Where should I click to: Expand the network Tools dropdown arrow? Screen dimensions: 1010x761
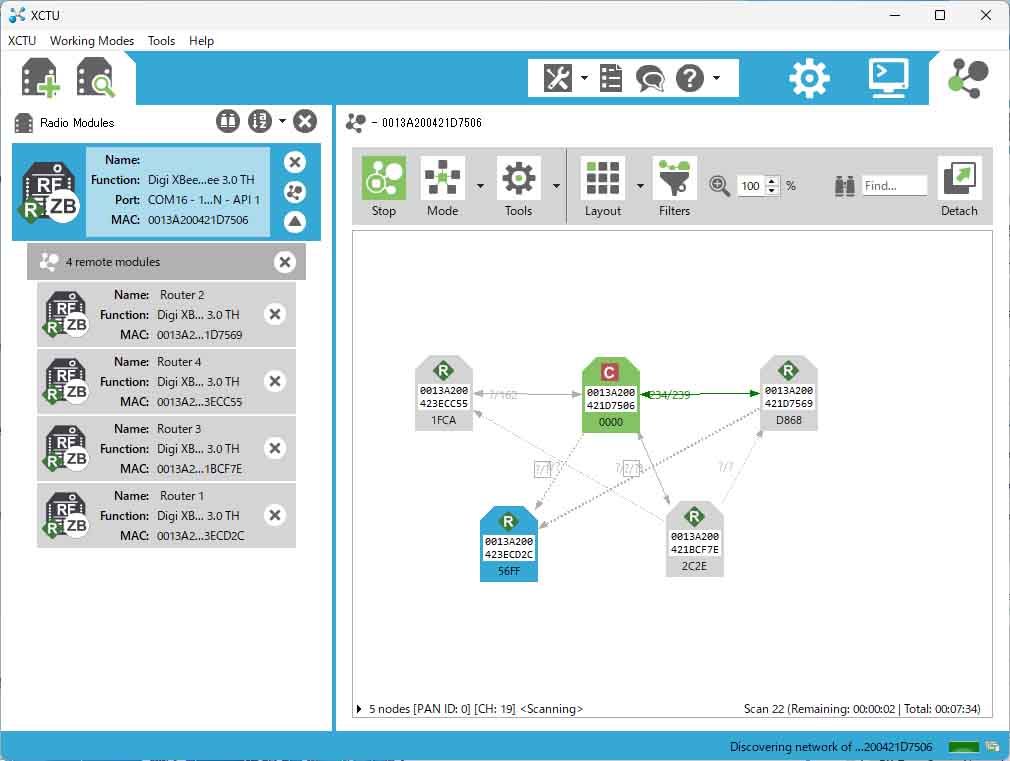[x=556, y=186]
